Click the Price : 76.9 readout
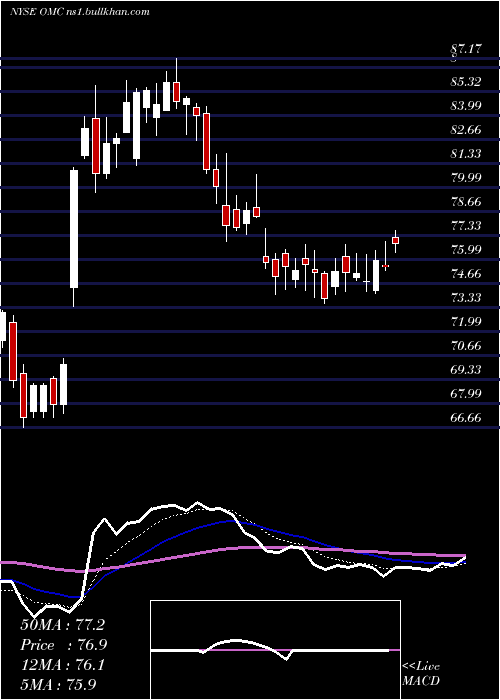The image size is (500, 700). point(63,645)
